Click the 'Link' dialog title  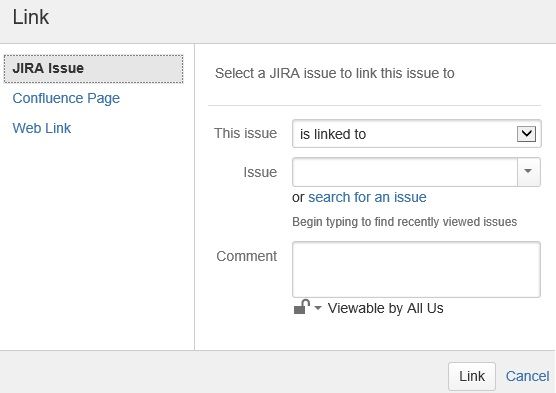(x=31, y=17)
